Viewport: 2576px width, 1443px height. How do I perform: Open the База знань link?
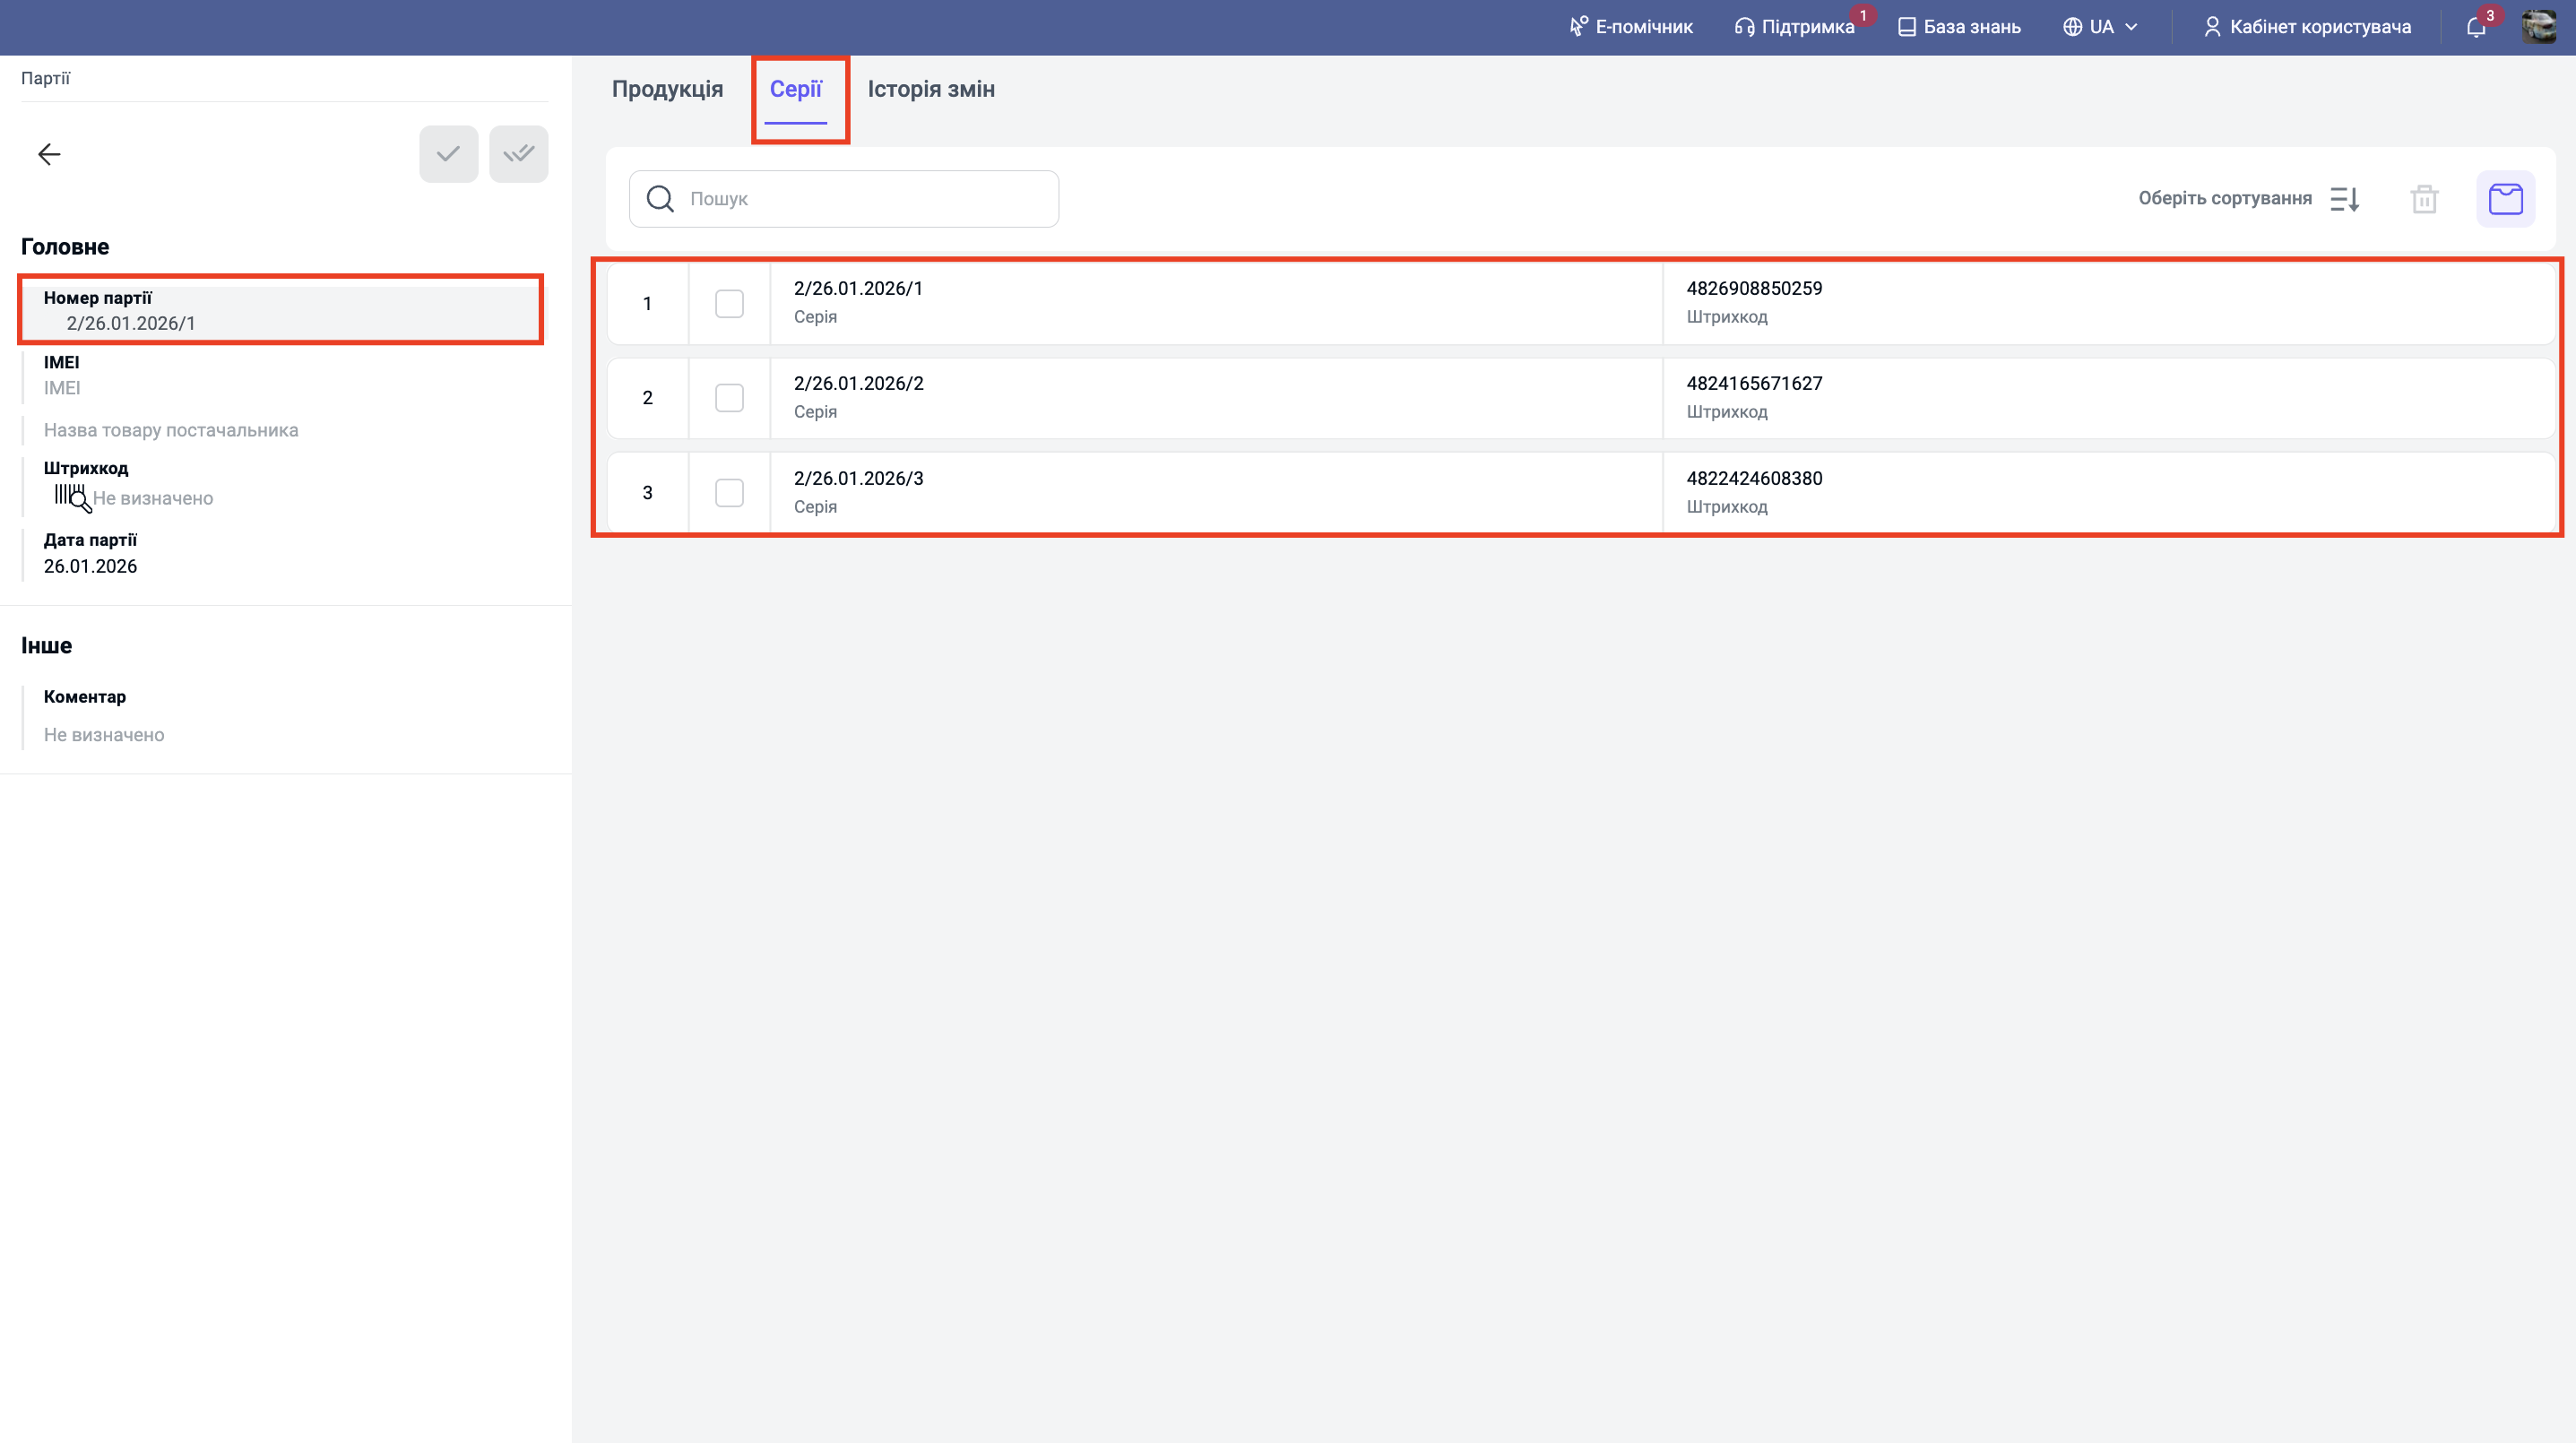tap(1959, 27)
